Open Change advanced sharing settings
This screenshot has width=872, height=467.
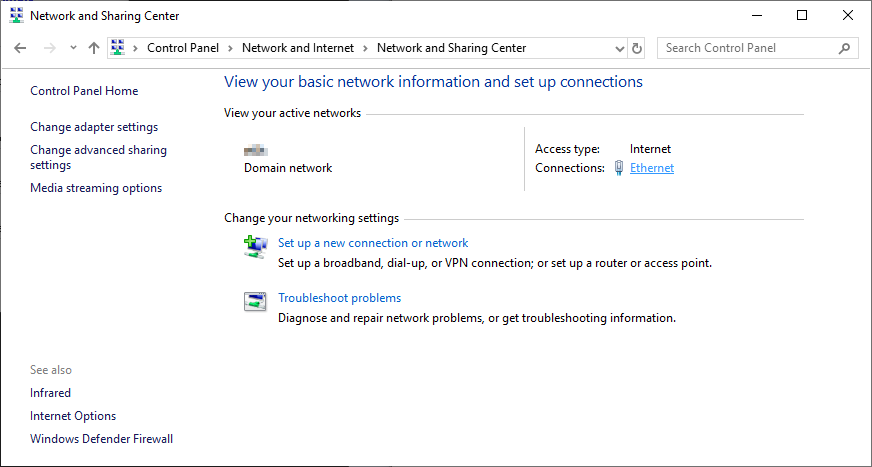point(98,158)
